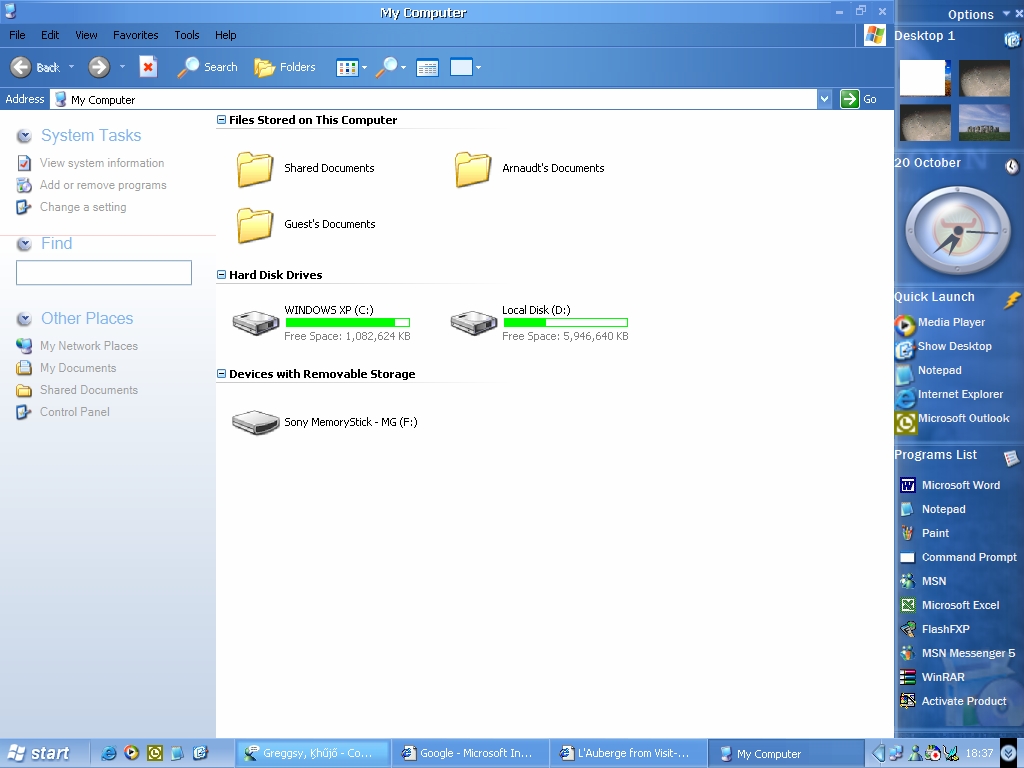
Task: Open the Address bar dropdown arrow
Action: click(824, 99)
